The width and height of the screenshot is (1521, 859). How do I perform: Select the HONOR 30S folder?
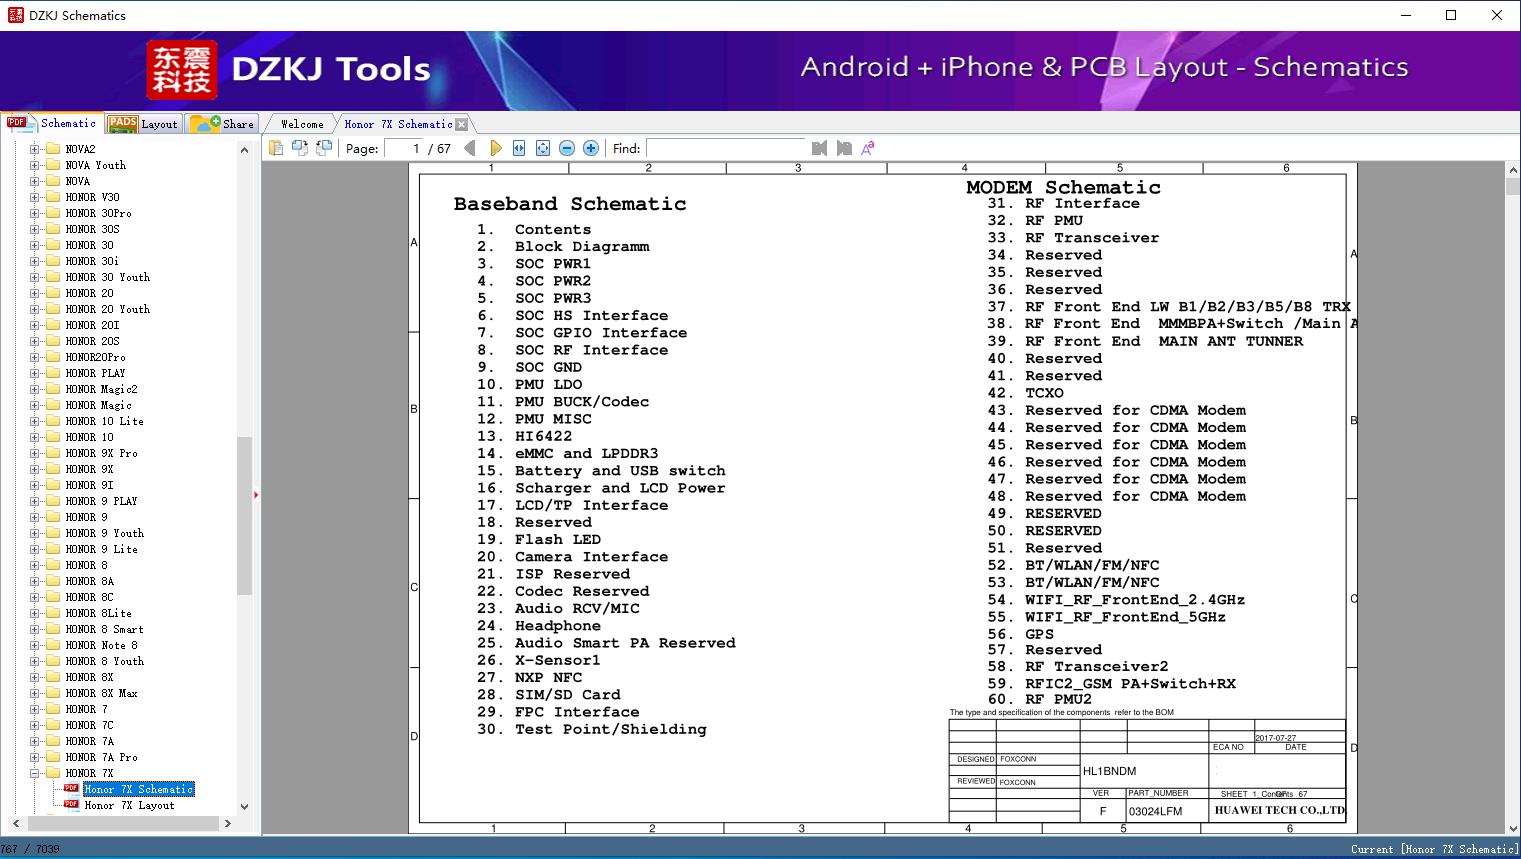[92, 229]
